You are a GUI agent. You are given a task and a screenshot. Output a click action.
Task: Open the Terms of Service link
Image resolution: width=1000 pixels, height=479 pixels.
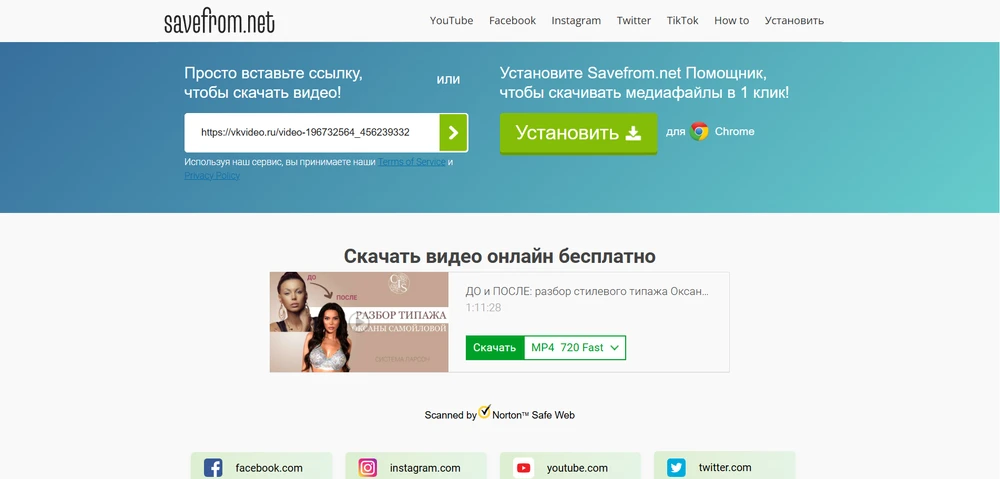click(411, 162)
